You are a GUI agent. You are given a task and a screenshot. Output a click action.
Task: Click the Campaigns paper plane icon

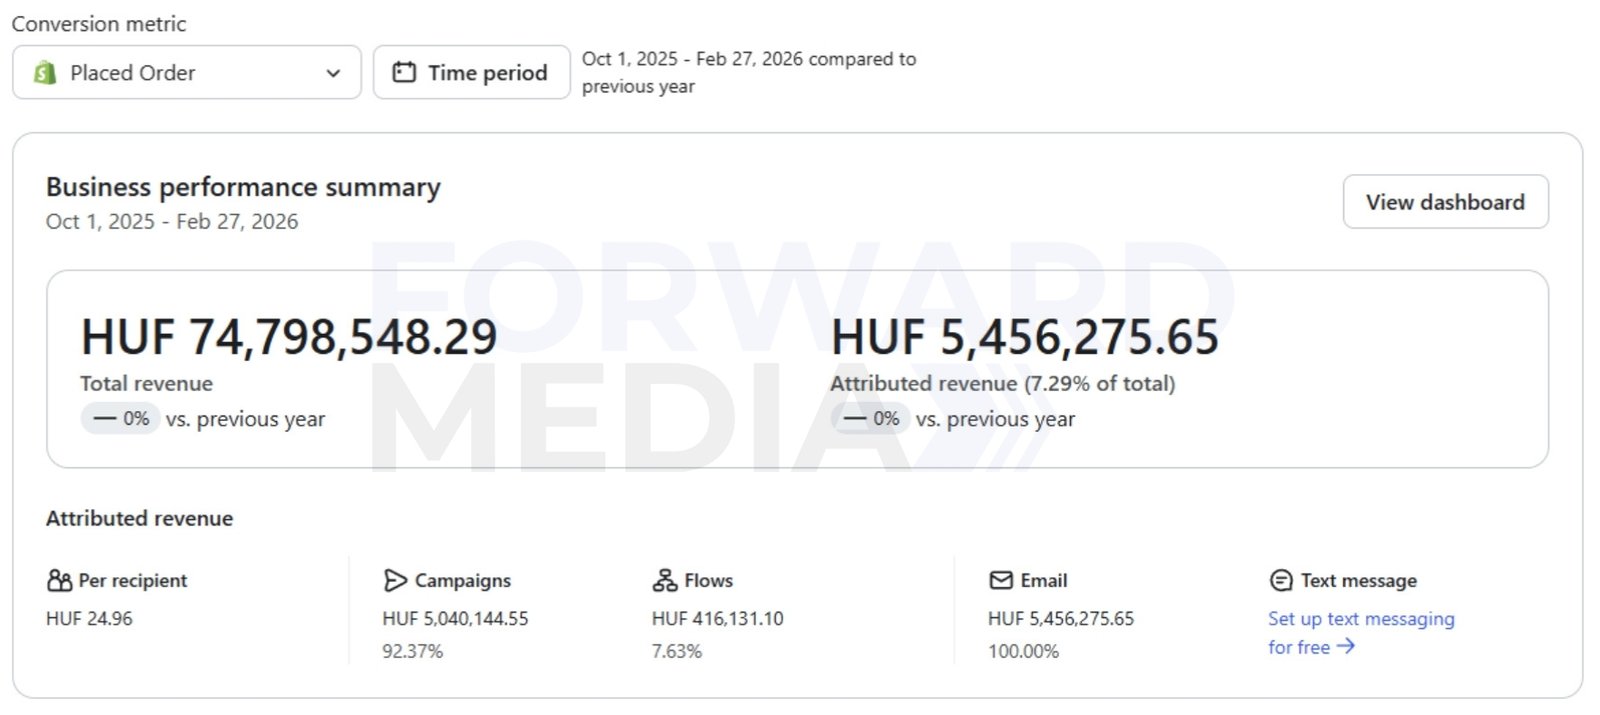point(395,581)
